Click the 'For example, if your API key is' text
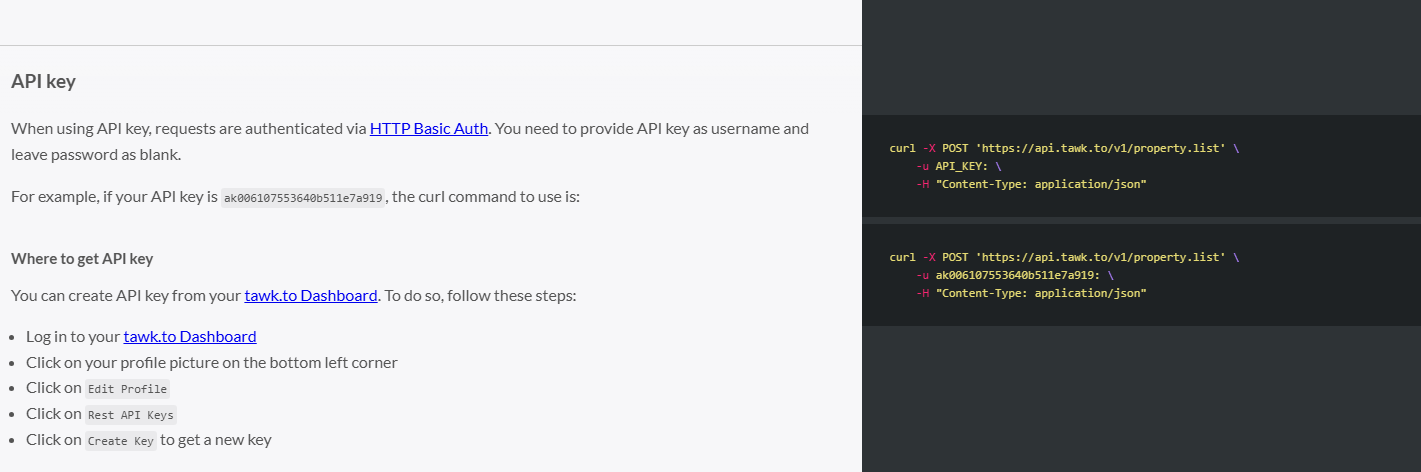1421x472 pixels. (114, 197)
